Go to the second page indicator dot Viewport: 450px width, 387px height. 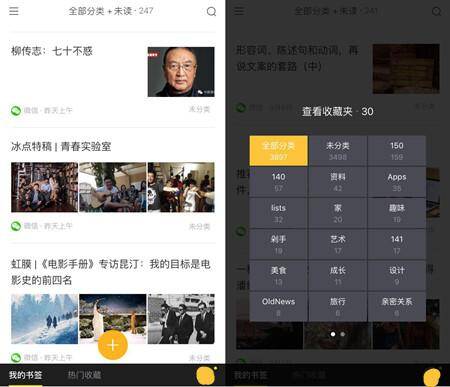coord(343,334)
